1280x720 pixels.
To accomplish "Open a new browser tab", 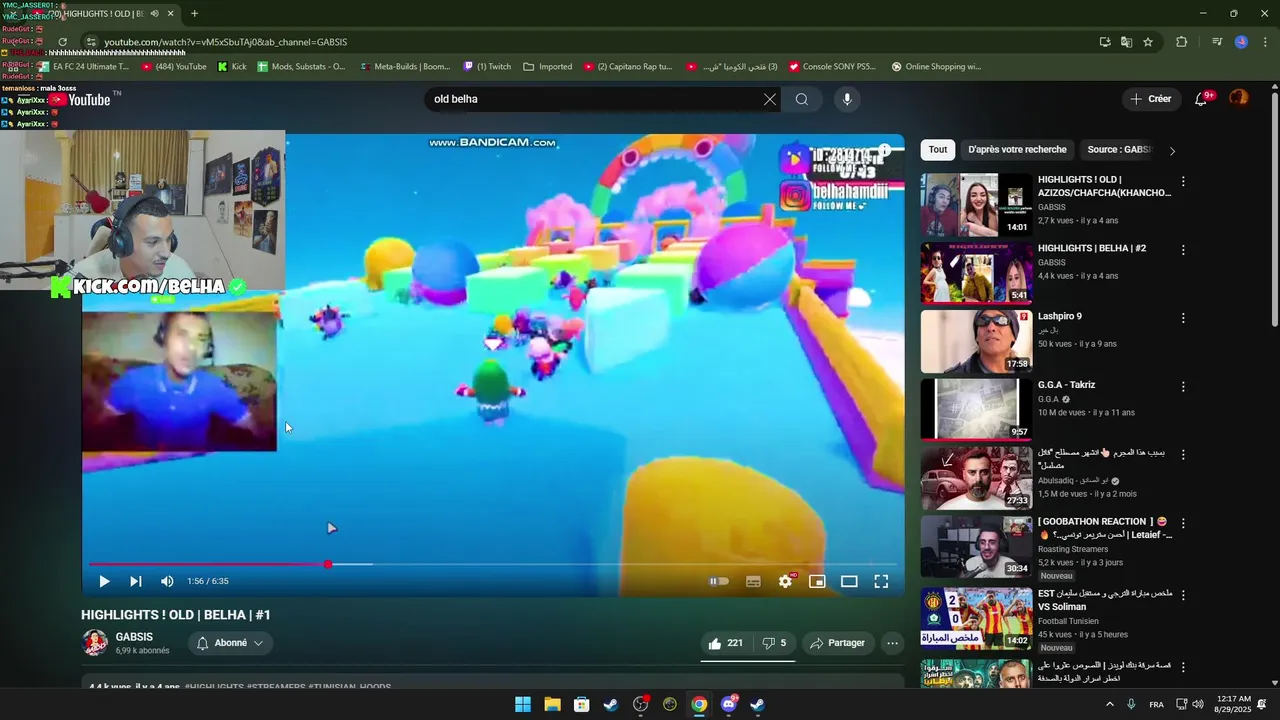I will tap(194, 13).
